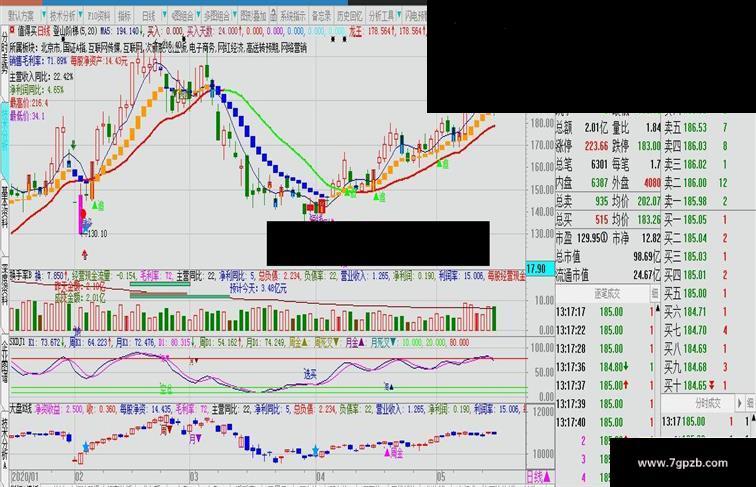Screen dimensions: 756x487
Task: Click the 周▼ marker in the 大盘K线 panel
Action: tap(166, 429)
